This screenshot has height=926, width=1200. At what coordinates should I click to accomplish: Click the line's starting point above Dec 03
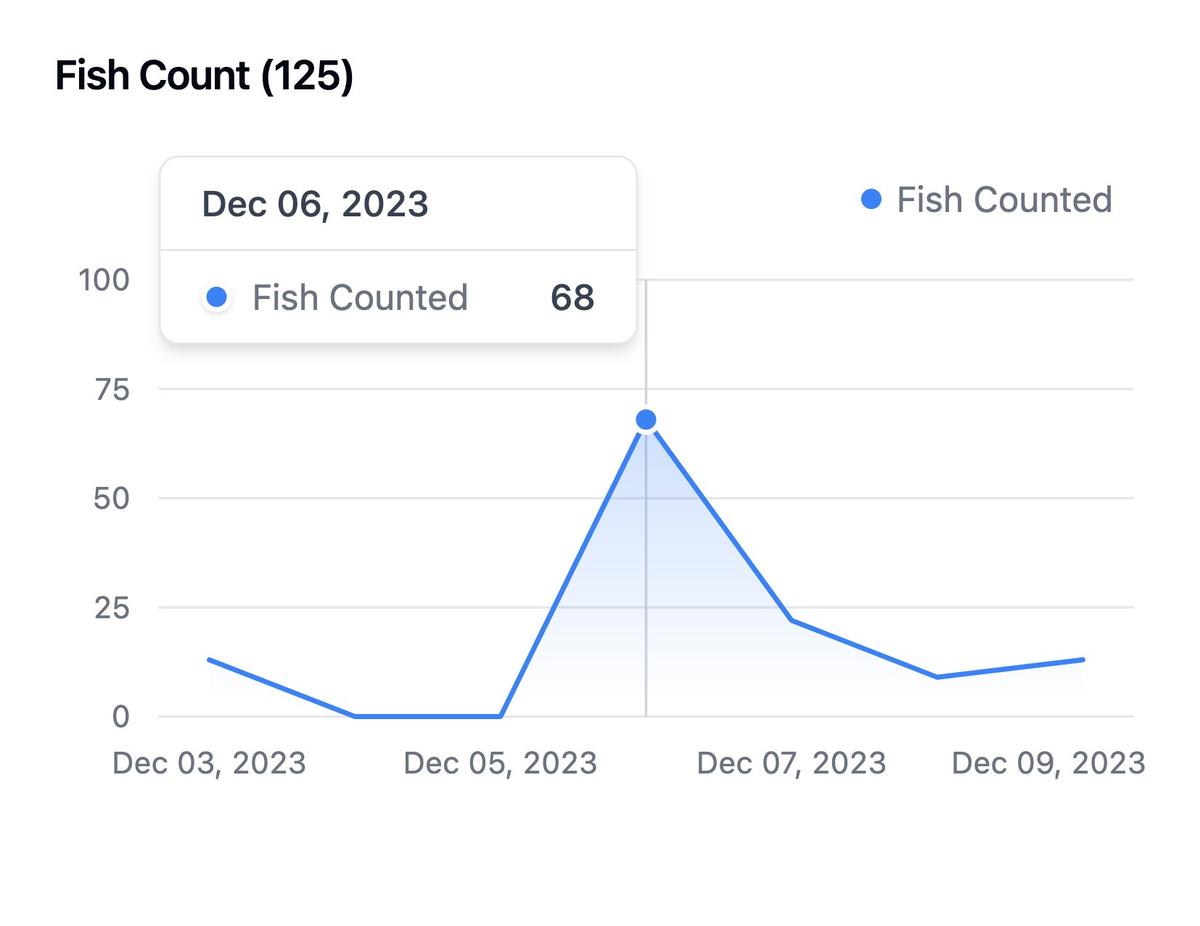click(209, 660)
